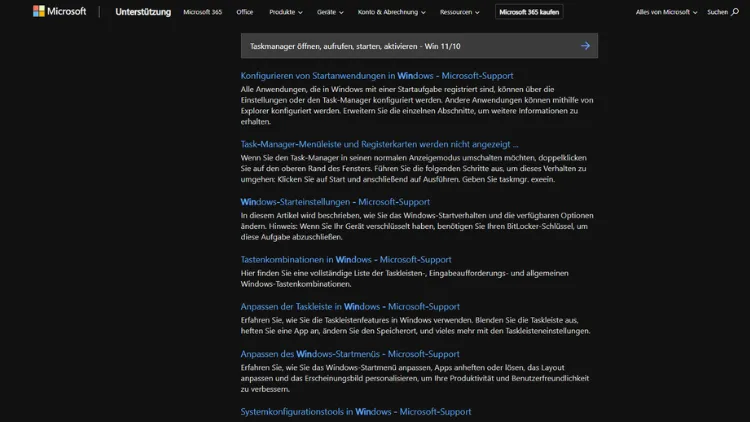Viewport: 750px width, 422px height.
Task: Open Task-Manager-Menüleiste und Registerkarten result
Action: (x=379, y=144)
